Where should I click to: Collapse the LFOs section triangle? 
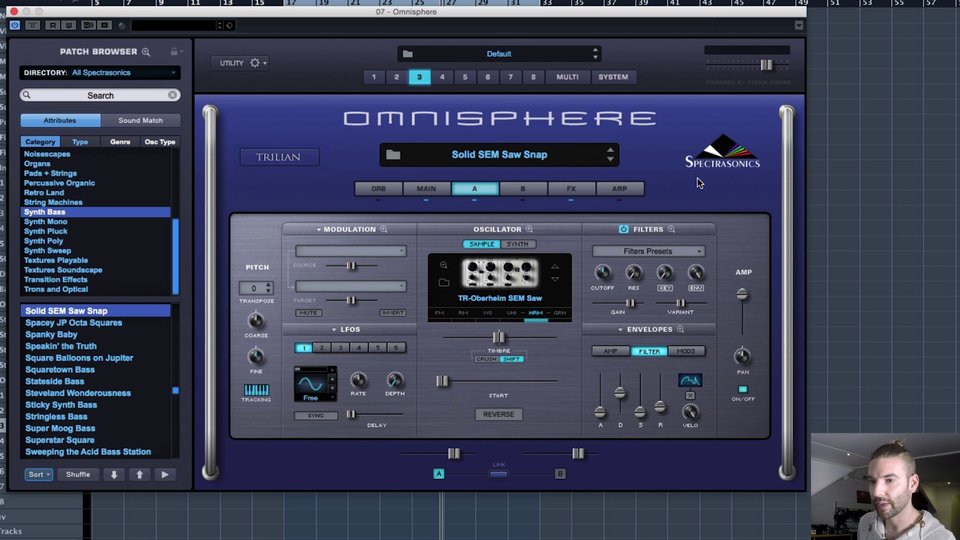(334, 329)
